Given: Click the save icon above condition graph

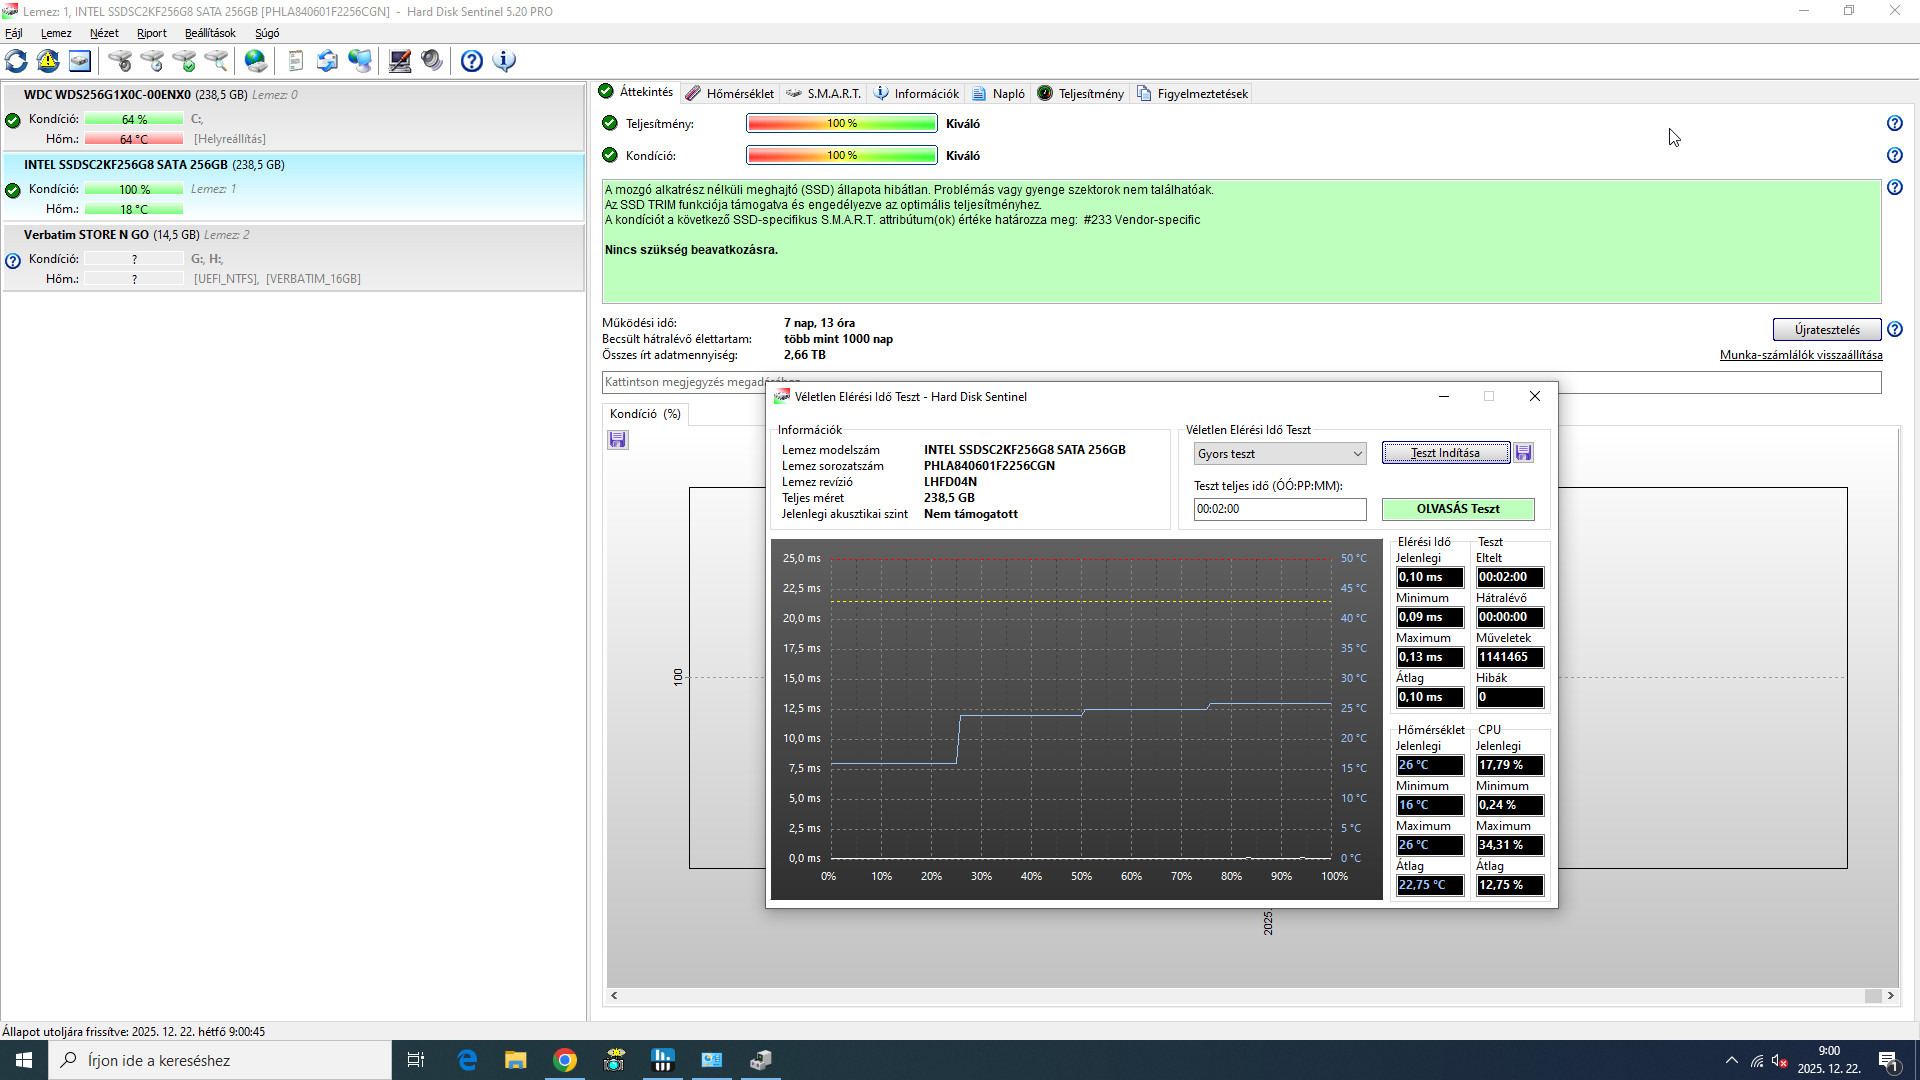Looking at the screenshot, I should point(618,440).
